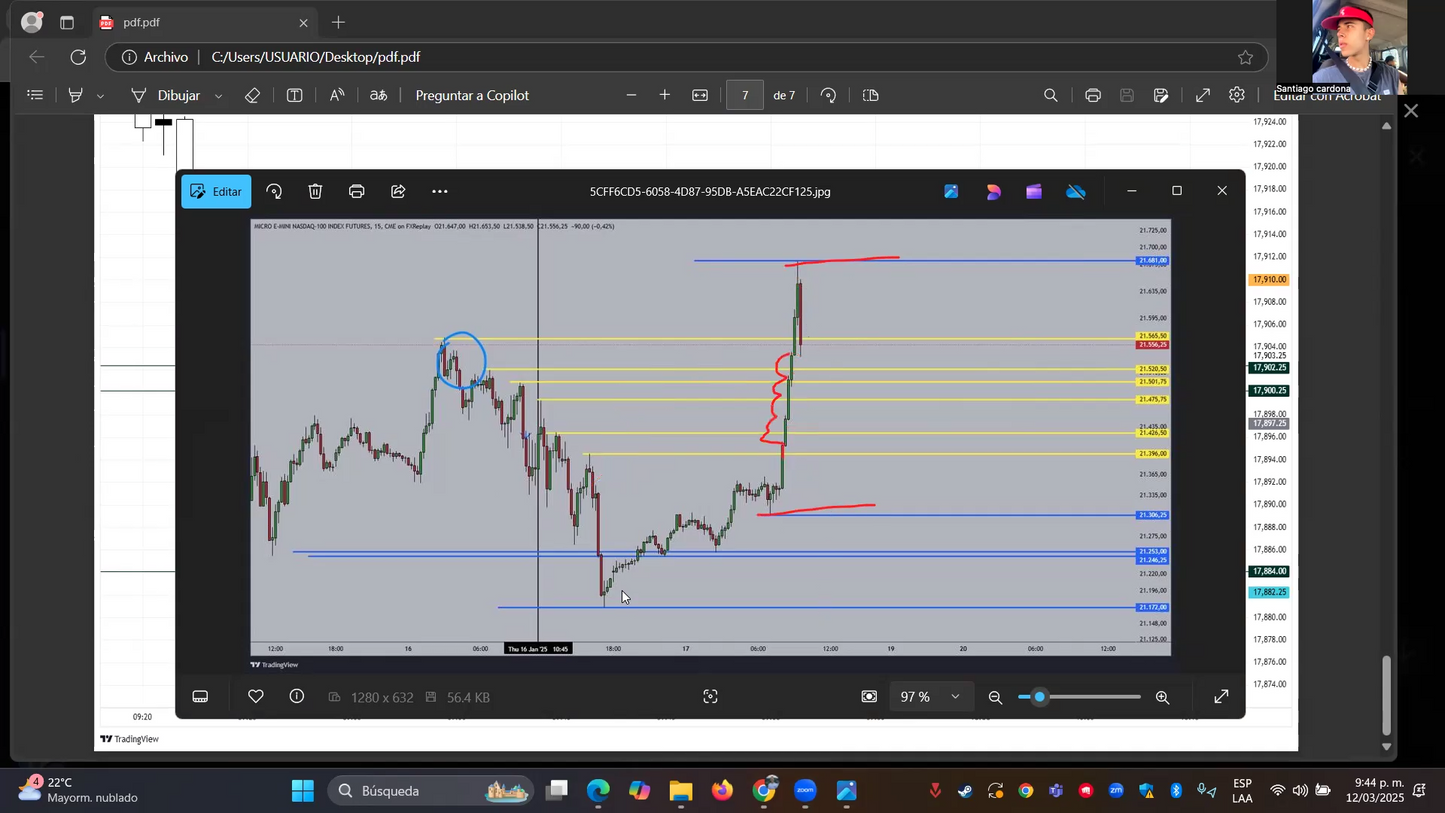Click the PDF page number field
The width and height of the screenshot is (1445, 813).
point(744,96)
